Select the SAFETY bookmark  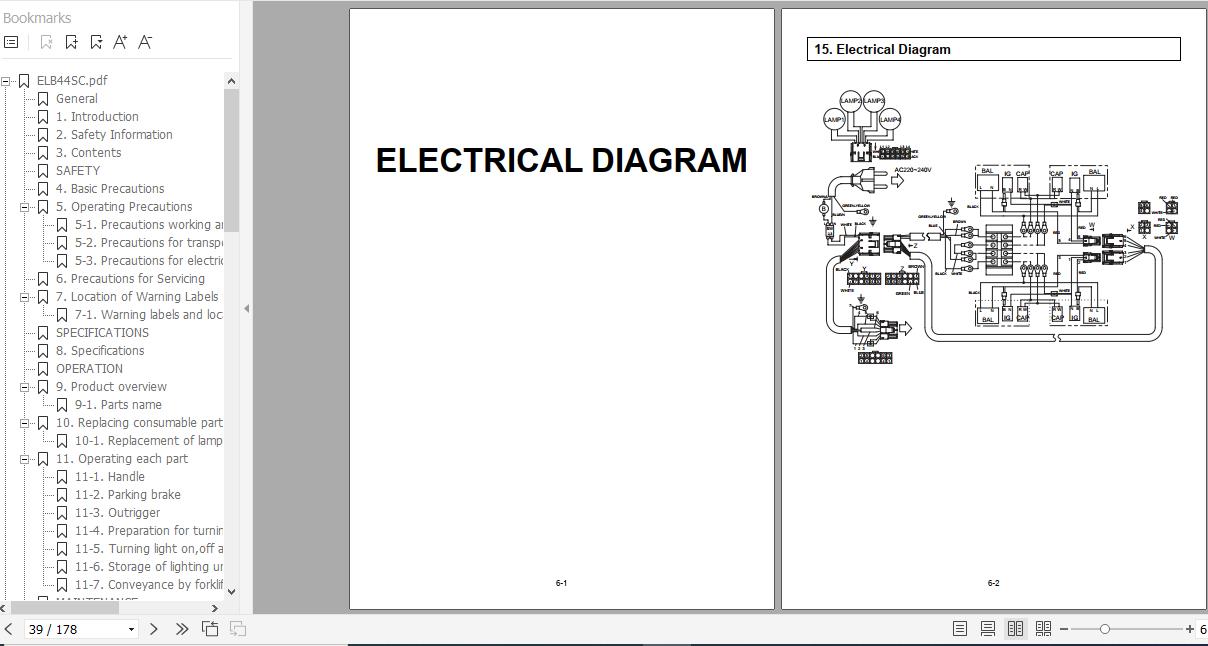(x=78, y=171)
